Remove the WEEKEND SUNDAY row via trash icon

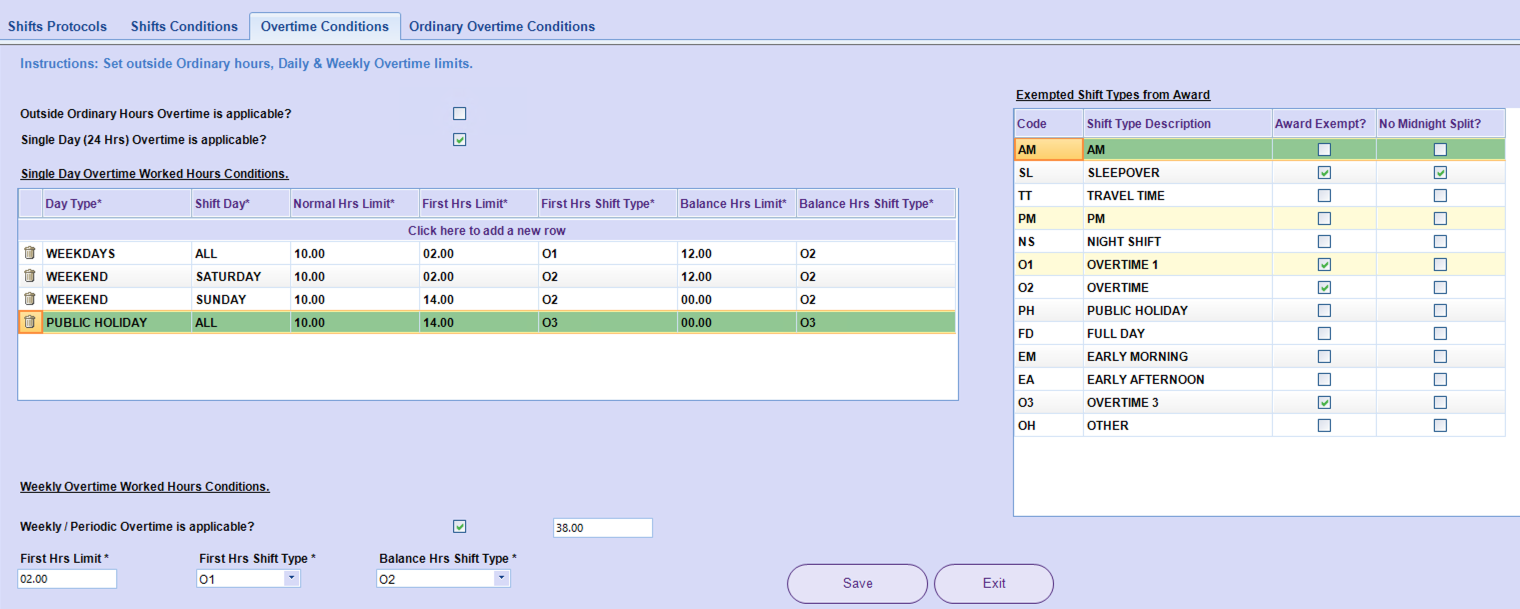pos(30,299)
